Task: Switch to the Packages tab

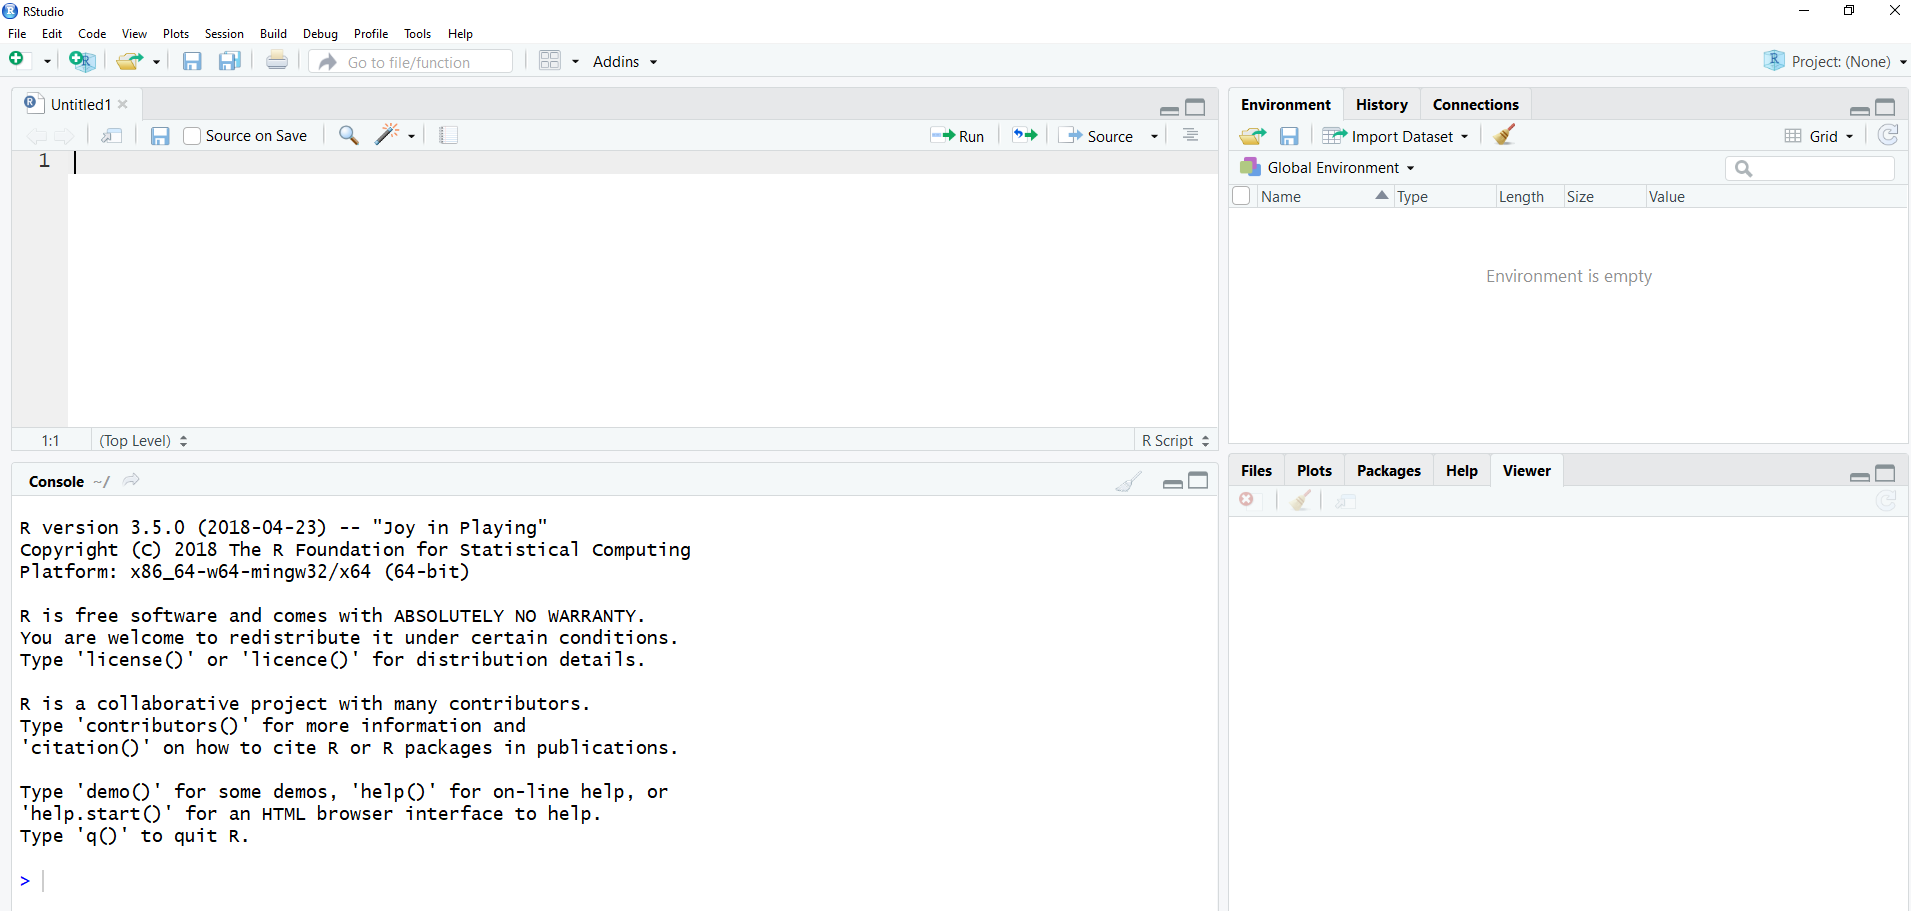Action: point(1388,470)
